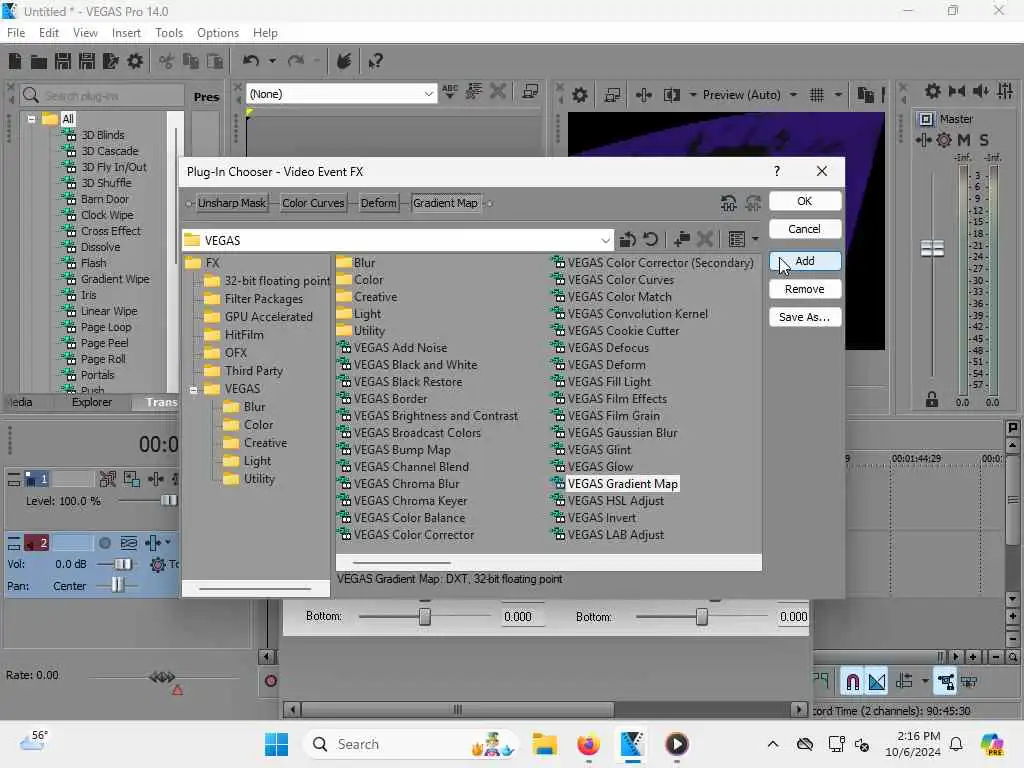Click the Save project toolbar icon
Screen dimensions: 1024x768
63,61
